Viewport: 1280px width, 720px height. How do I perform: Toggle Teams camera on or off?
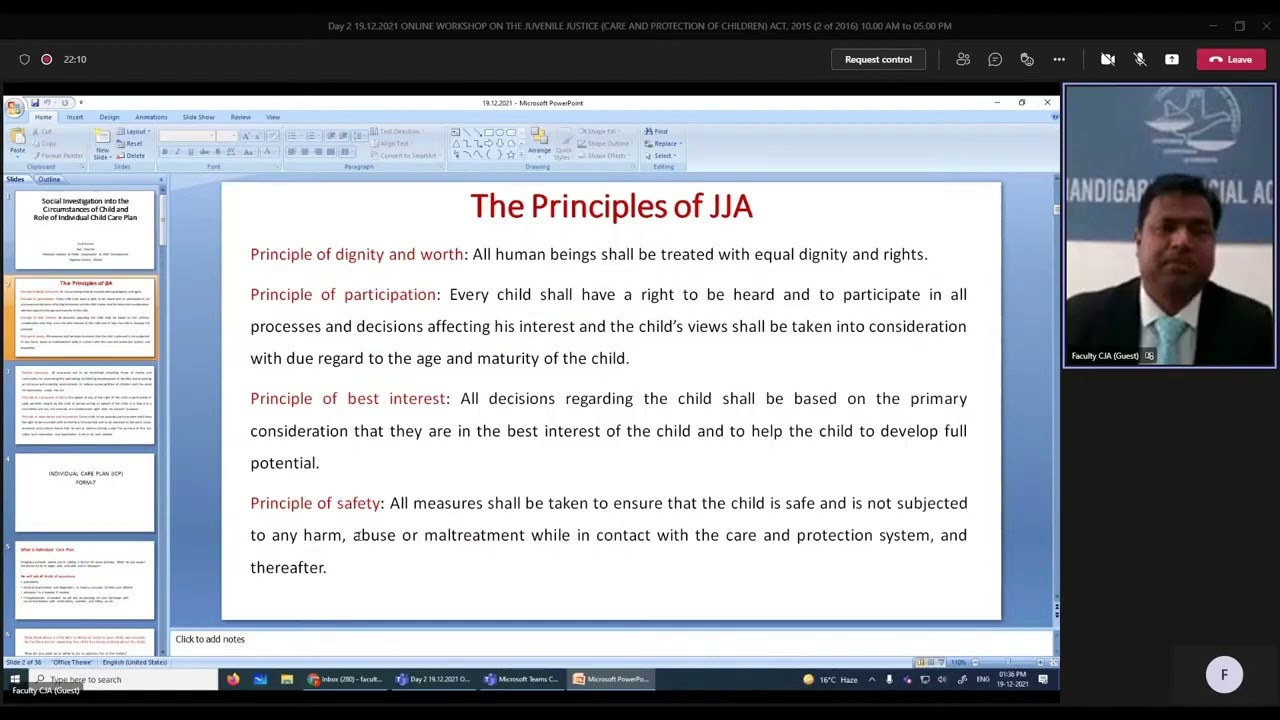[1108, 59]
